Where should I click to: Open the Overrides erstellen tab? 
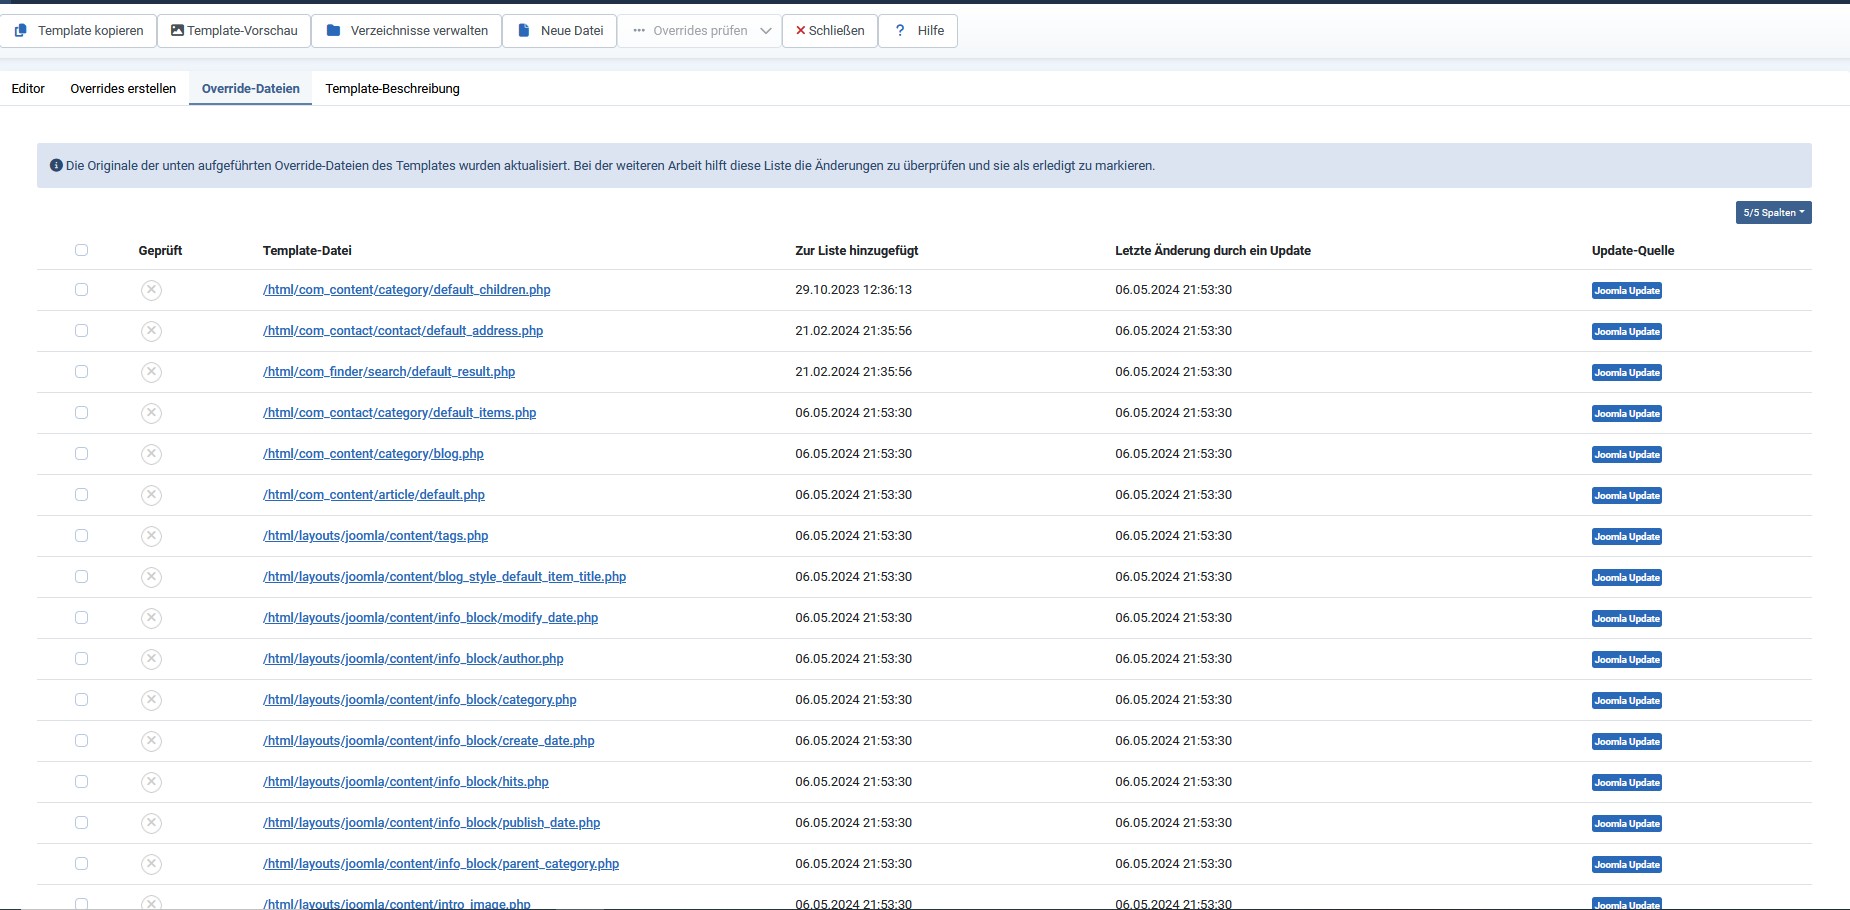(123, 88)
